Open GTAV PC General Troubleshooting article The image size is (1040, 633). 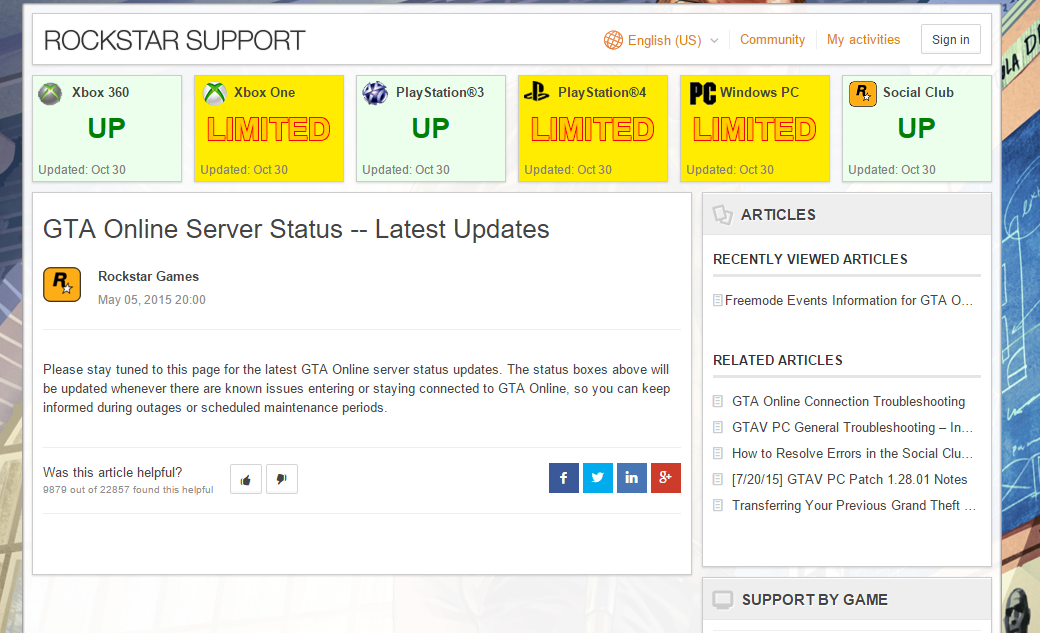click(x=852, y=427)
